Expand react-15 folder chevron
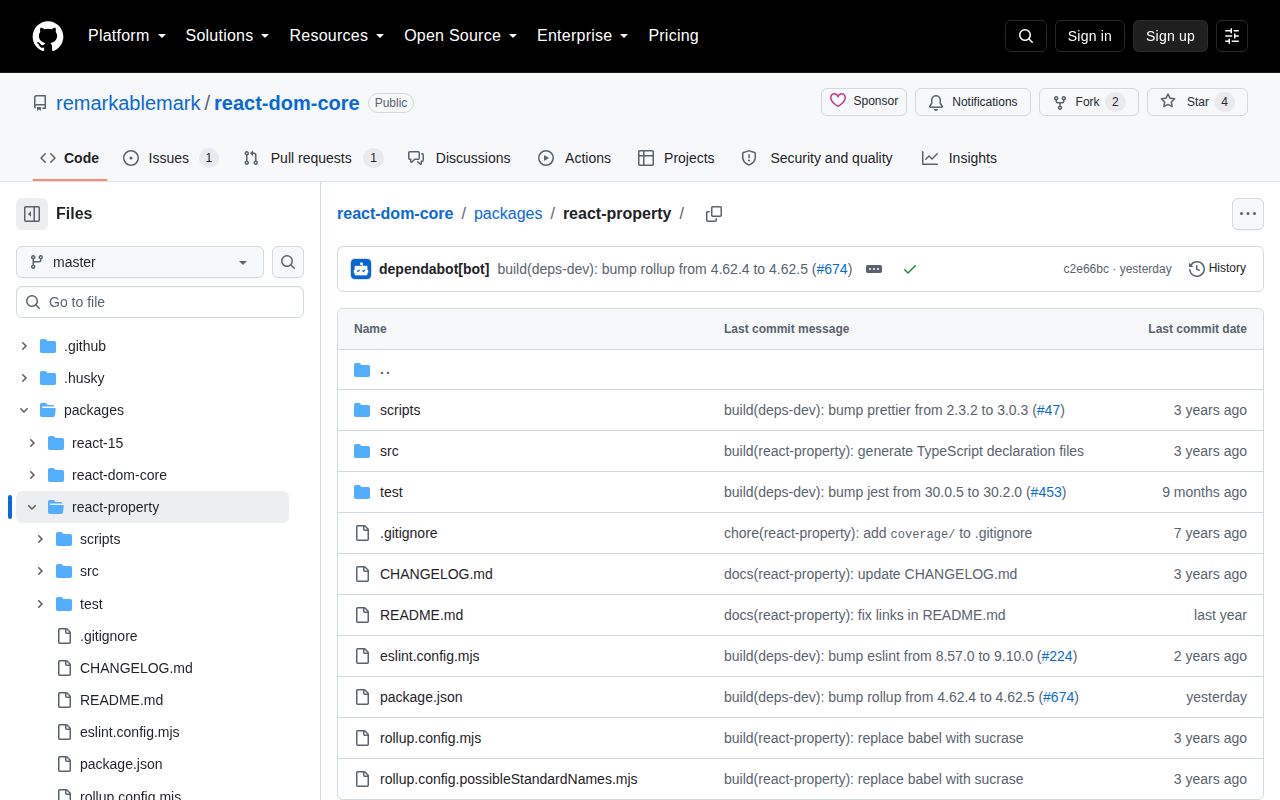Viewport: 1280px width, 800px height. tap(32, 443)
